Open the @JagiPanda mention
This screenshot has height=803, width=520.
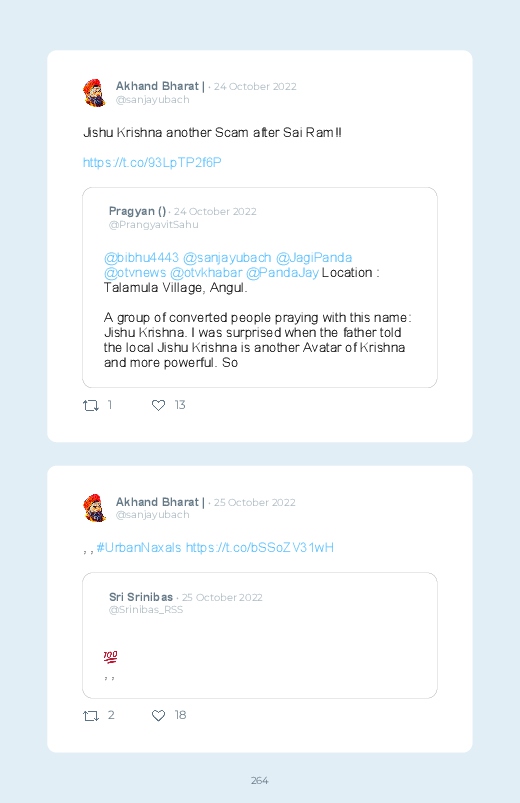[x=314, y=258]
